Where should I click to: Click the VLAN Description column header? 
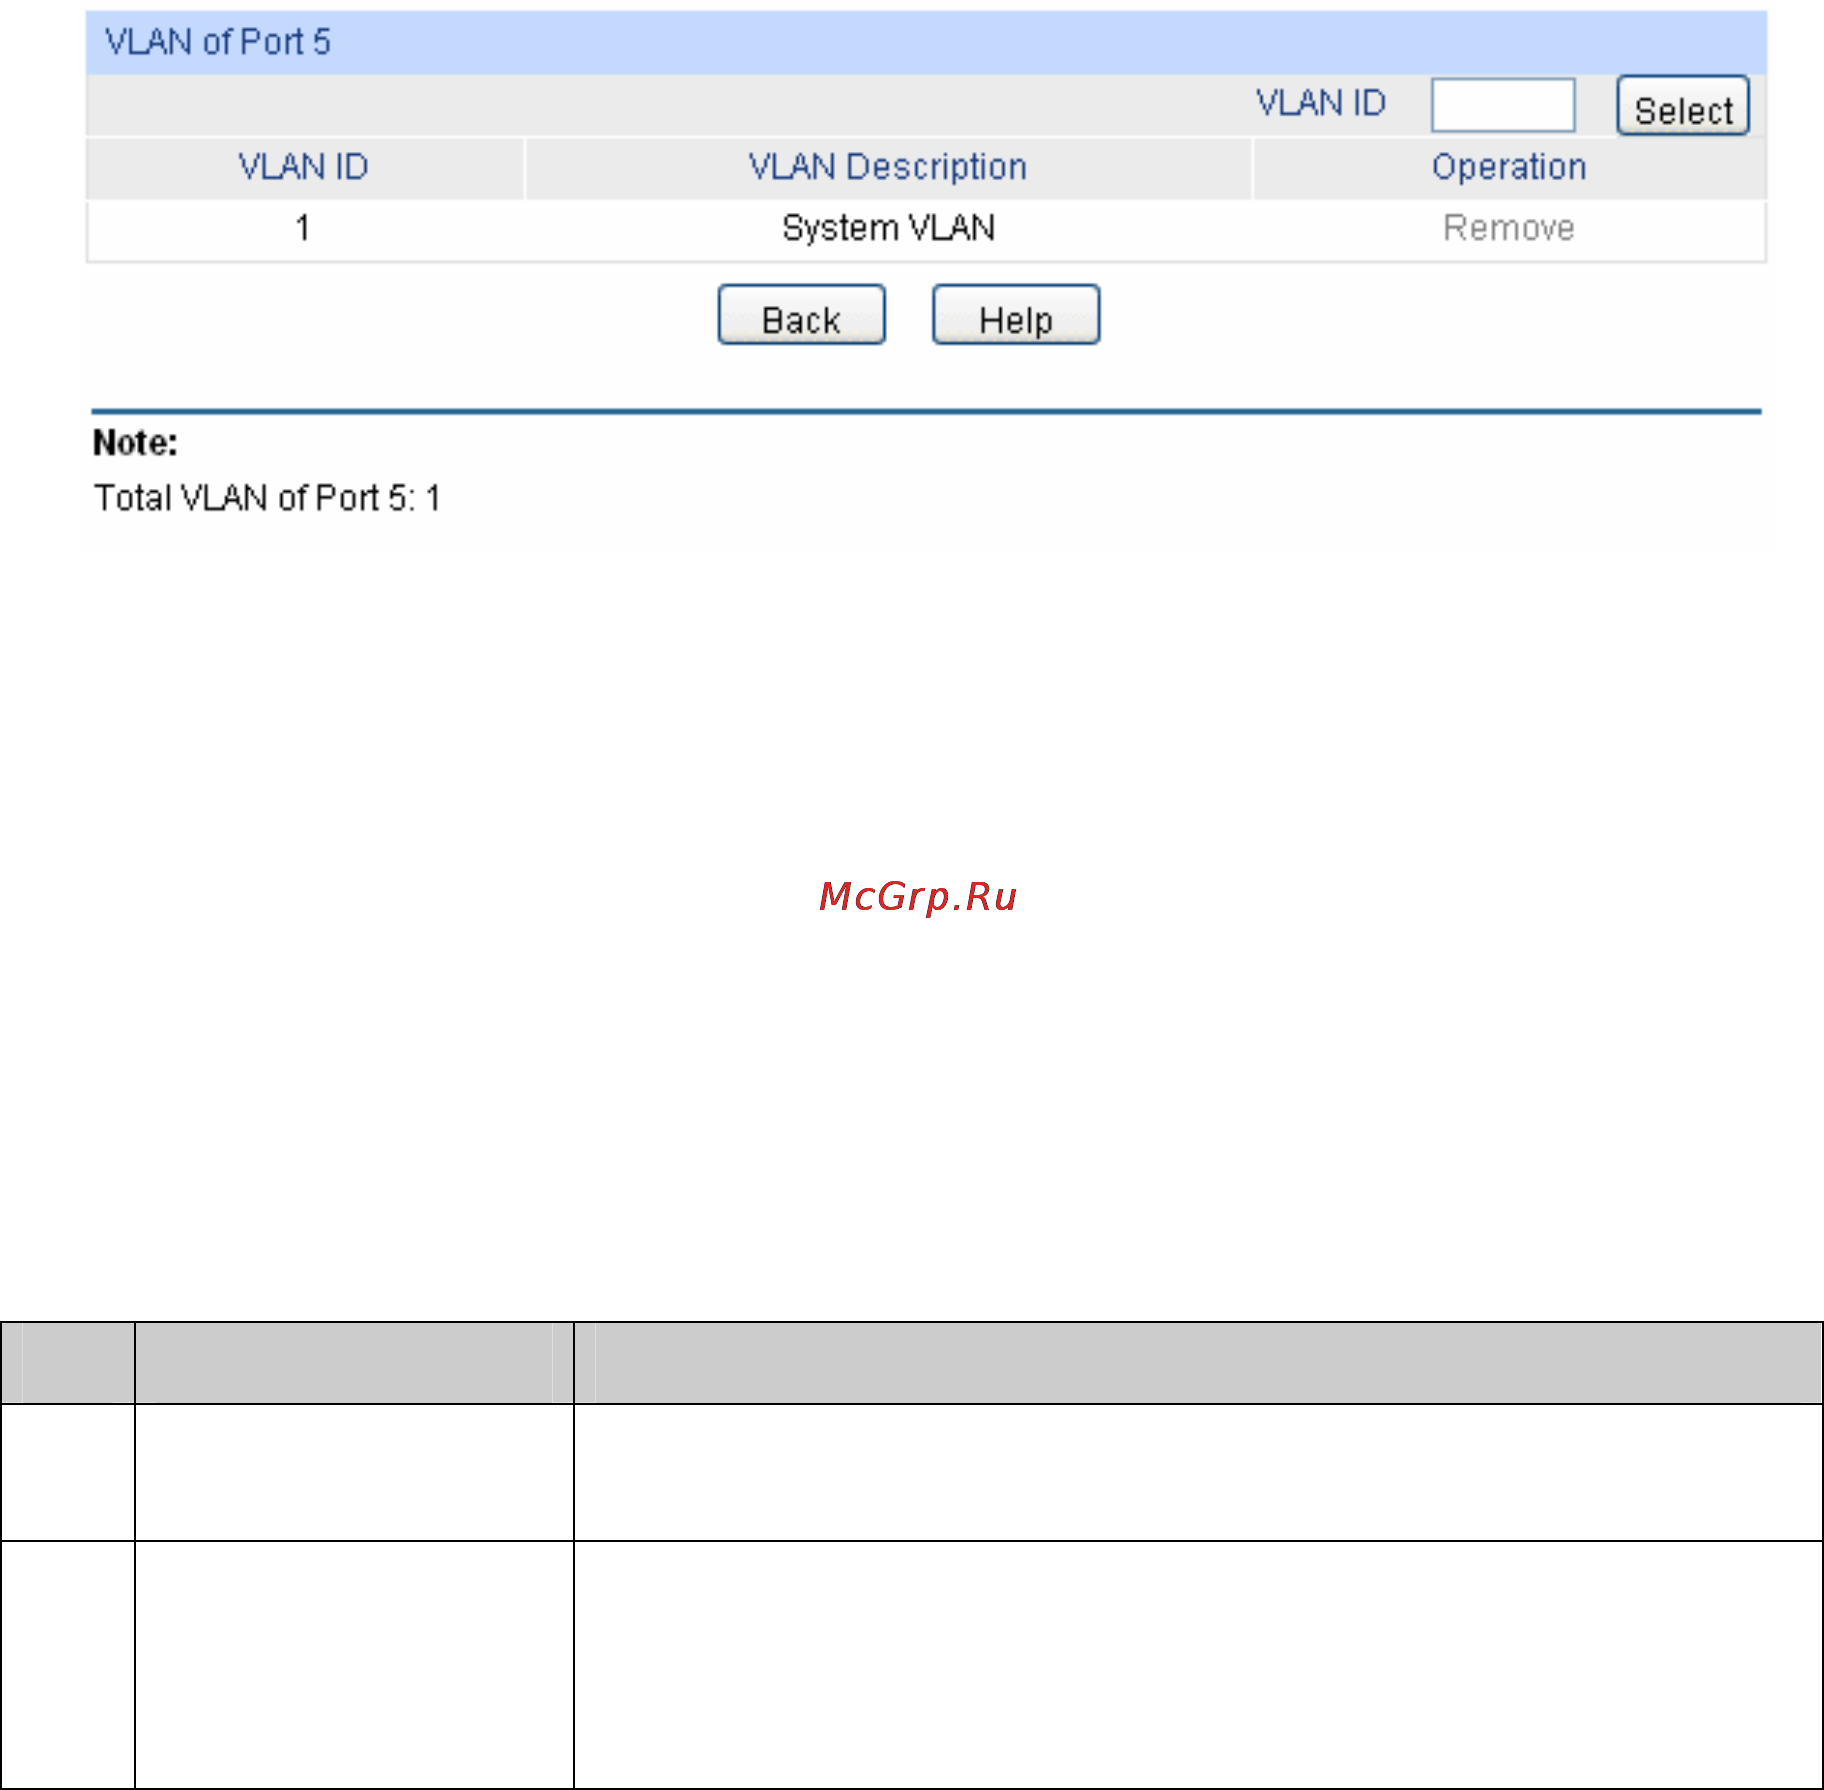pyautogui.click(x=888, y=167)
